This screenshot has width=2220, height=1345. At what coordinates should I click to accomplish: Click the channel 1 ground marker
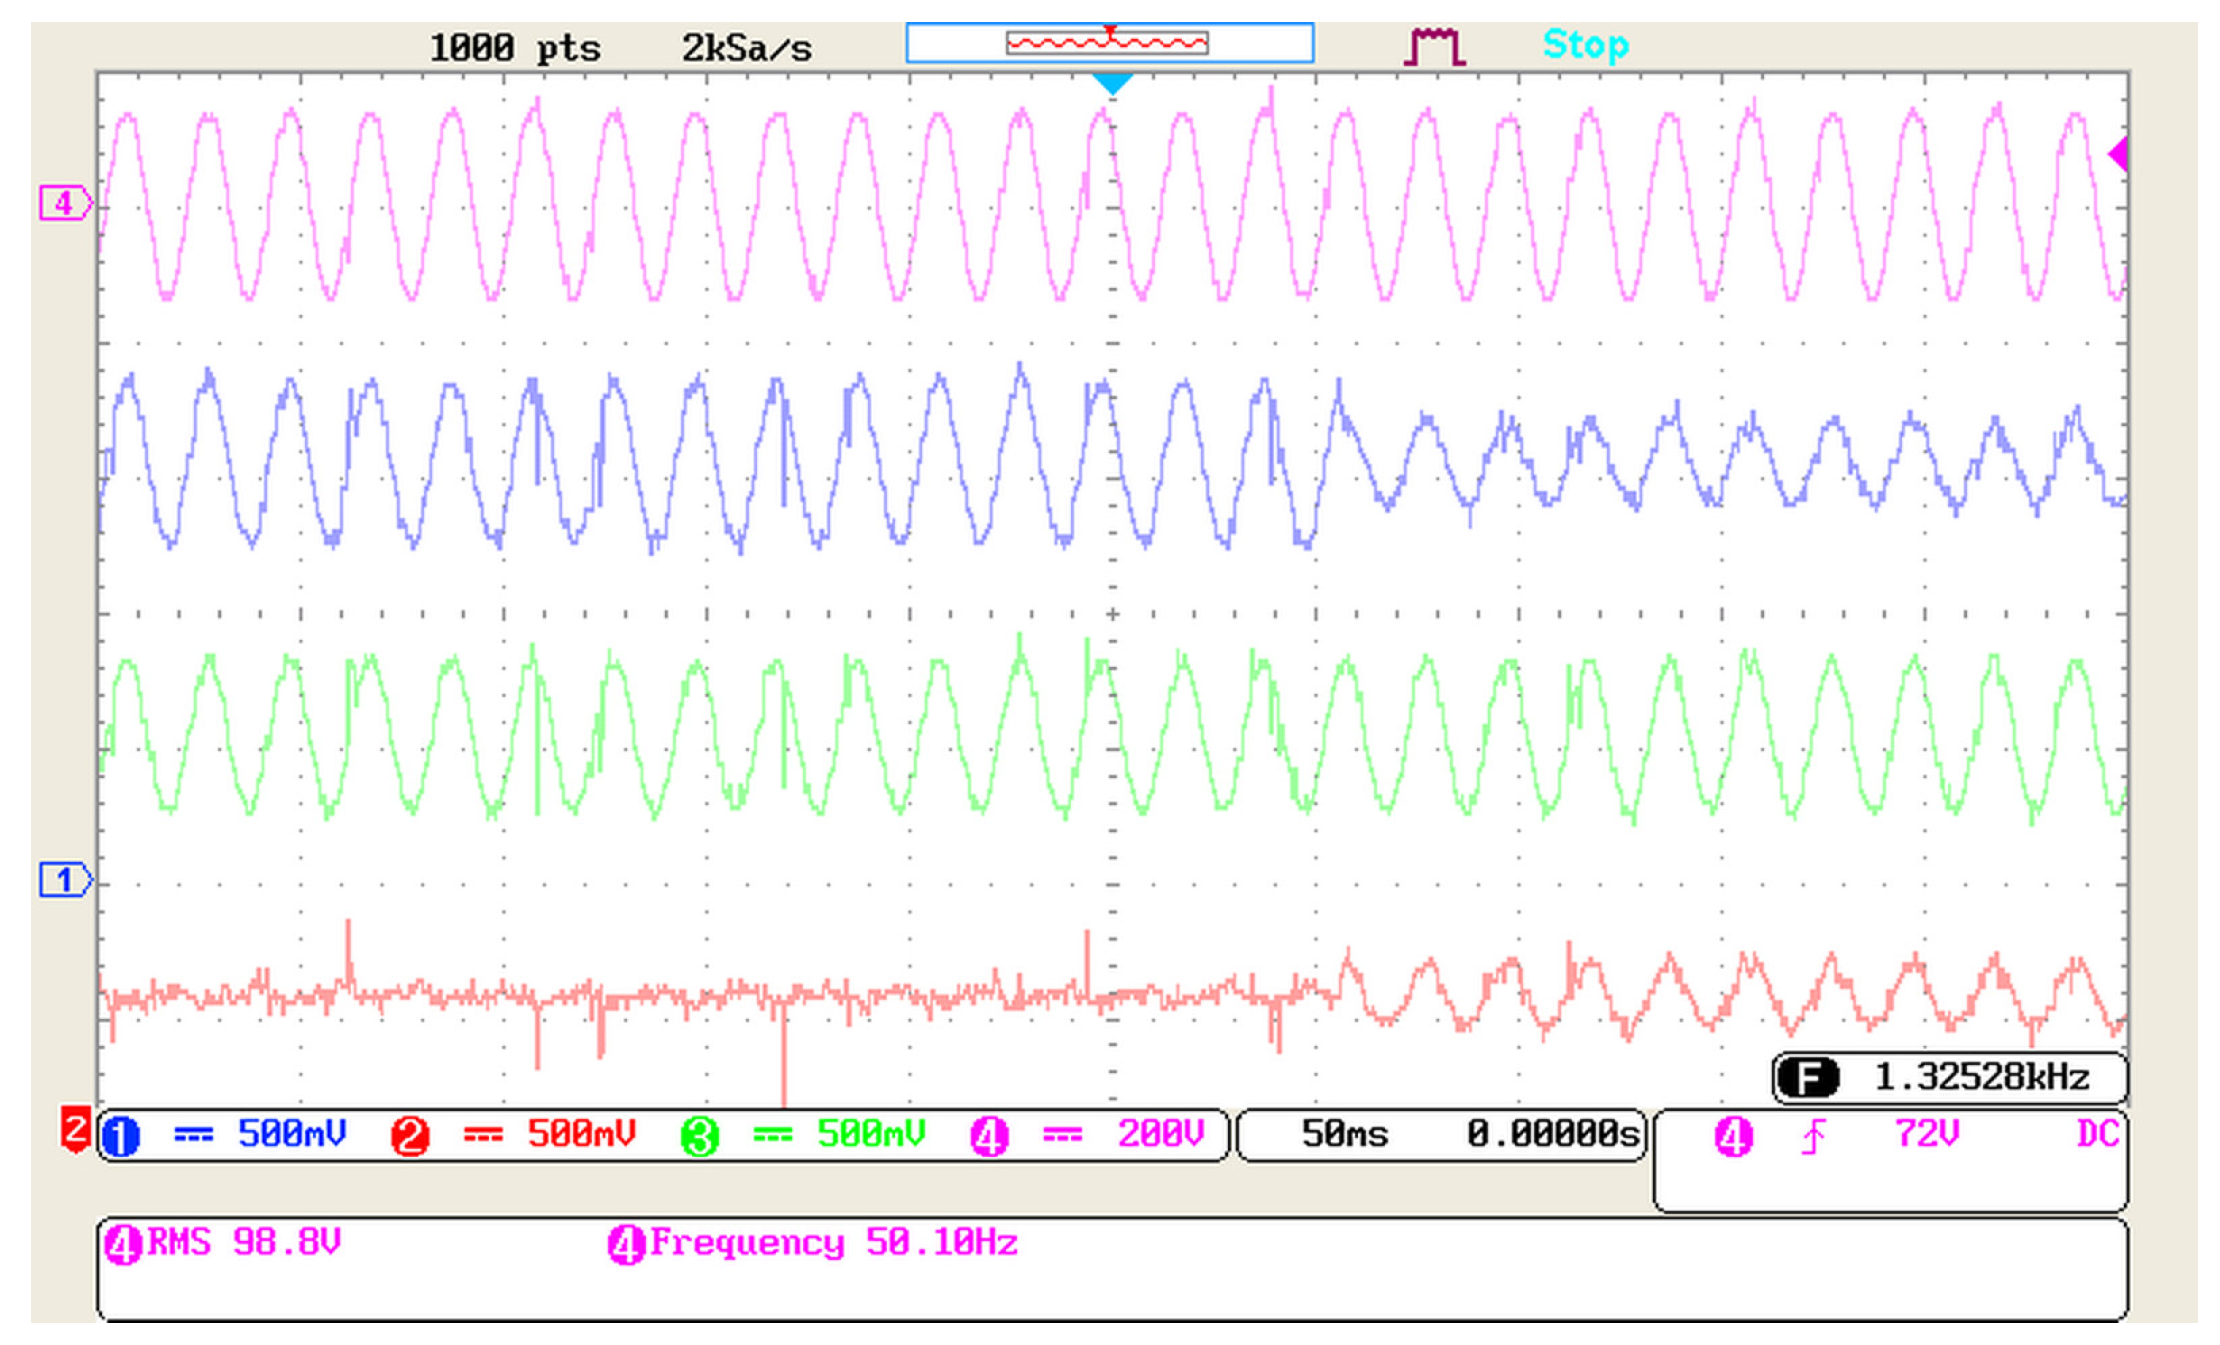pyautogui.click(x=64, y=880)
